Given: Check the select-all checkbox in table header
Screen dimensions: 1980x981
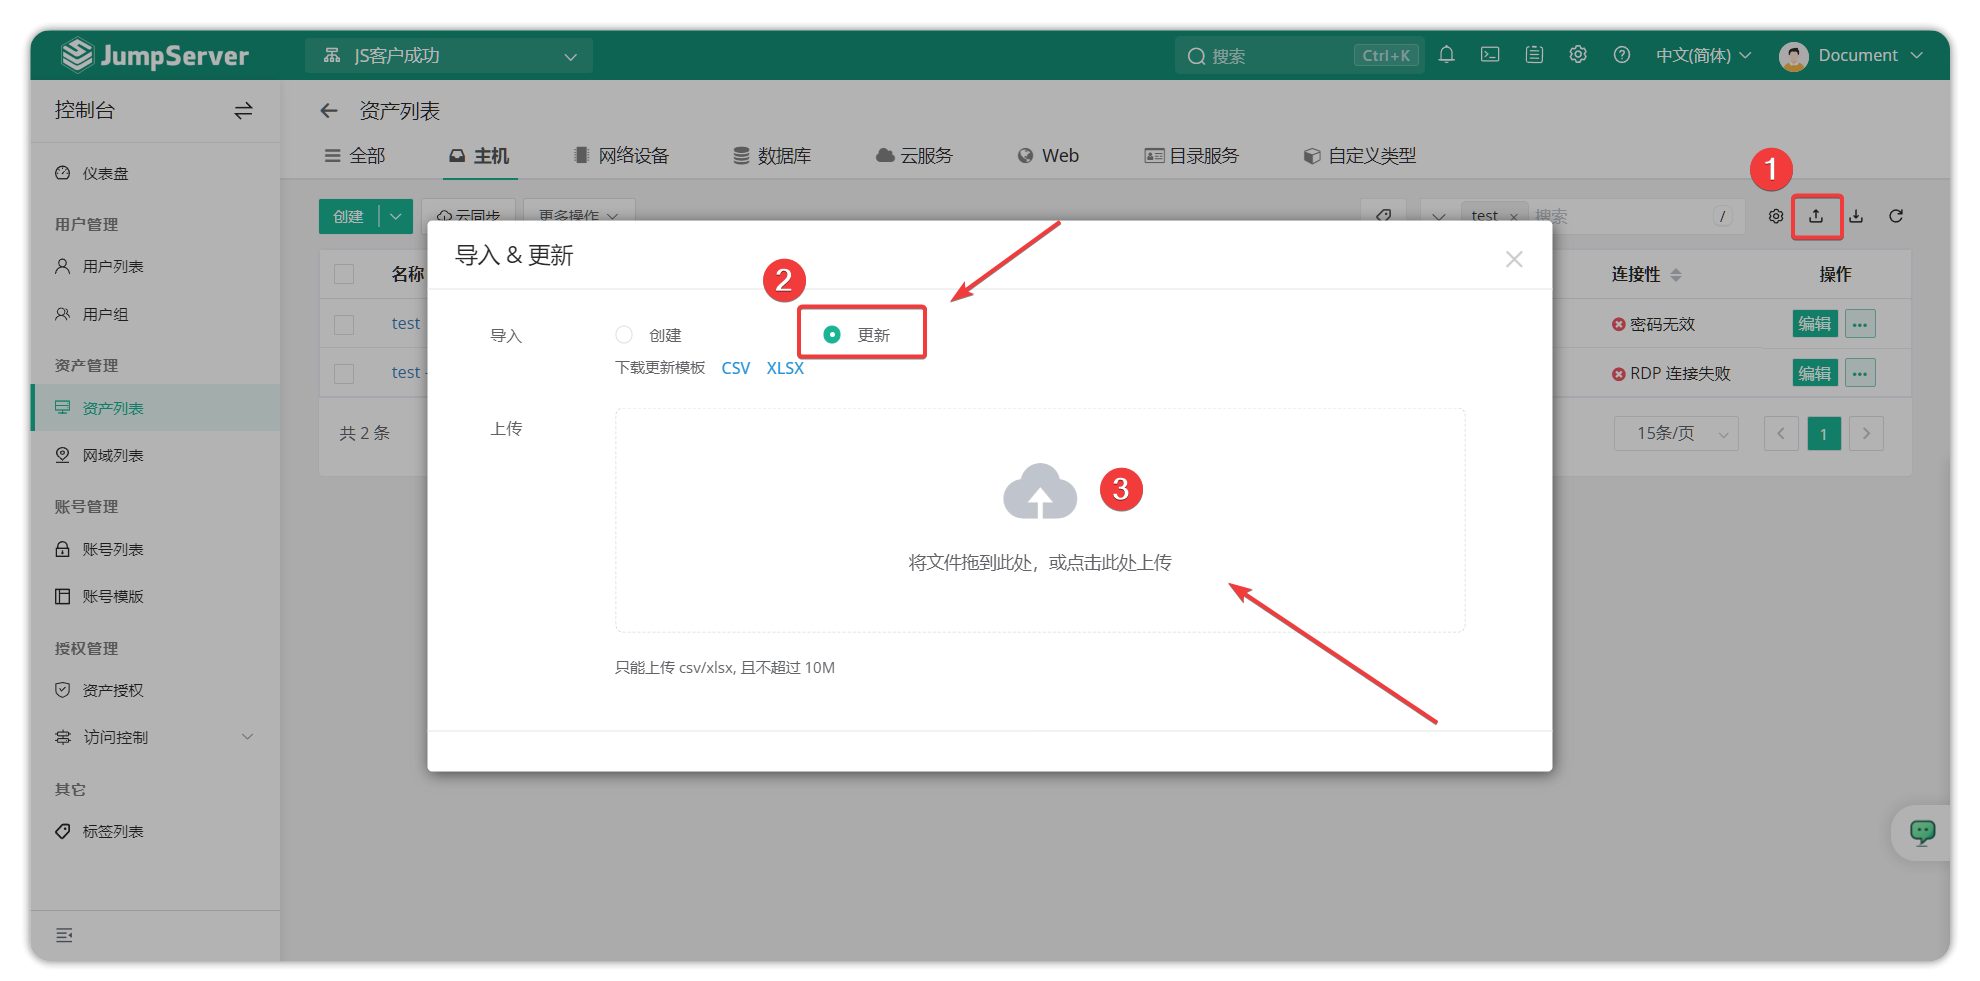Looking at the screenshot, I should (x=344, y=274).
